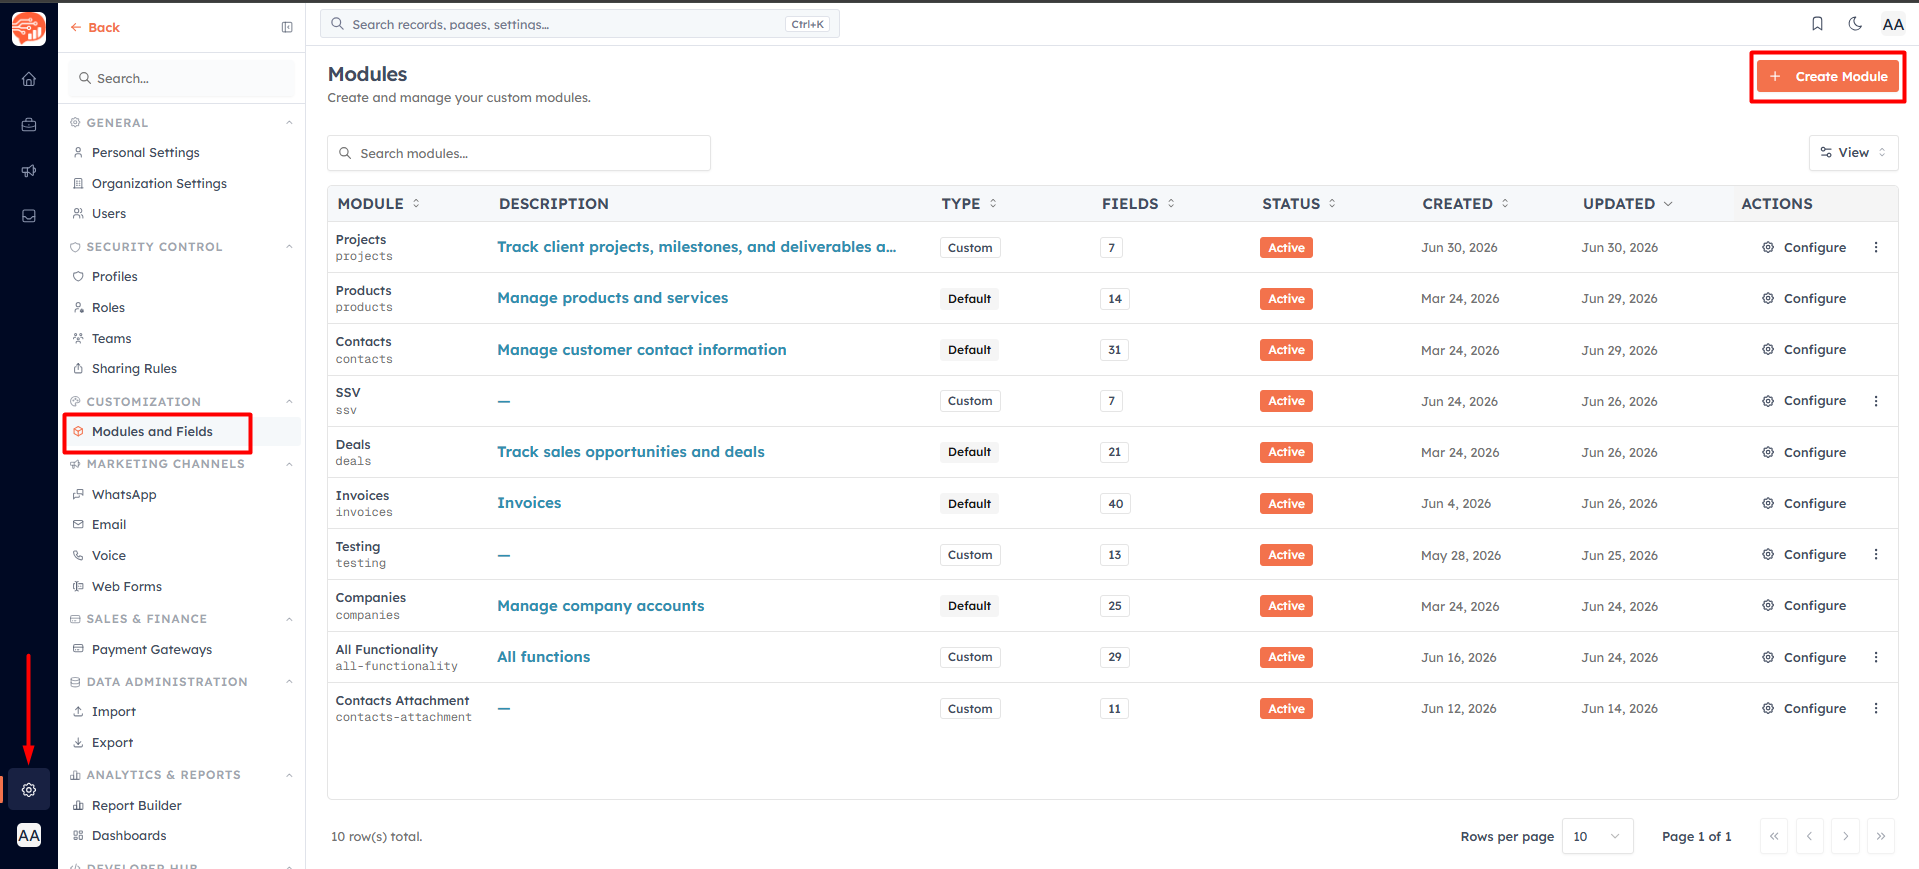
Task: Open row actions menu for Testing
Action: (1876, 554)
